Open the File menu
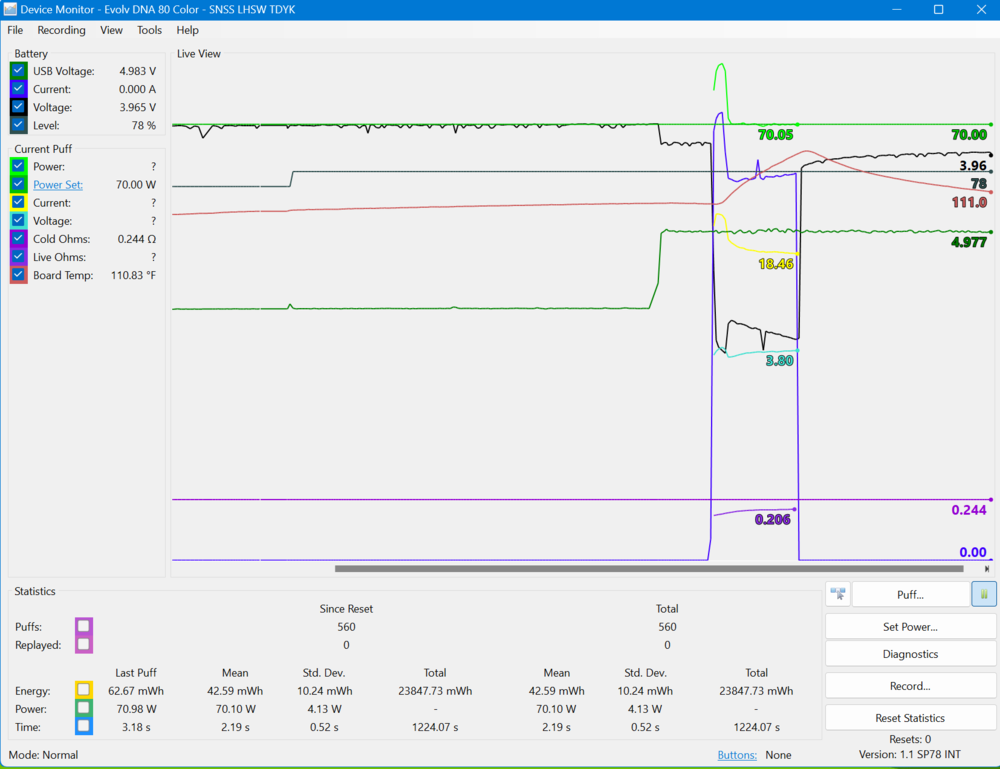This screenshot has width=1000, height=769. pyautogui.click(x=15, y=30)
